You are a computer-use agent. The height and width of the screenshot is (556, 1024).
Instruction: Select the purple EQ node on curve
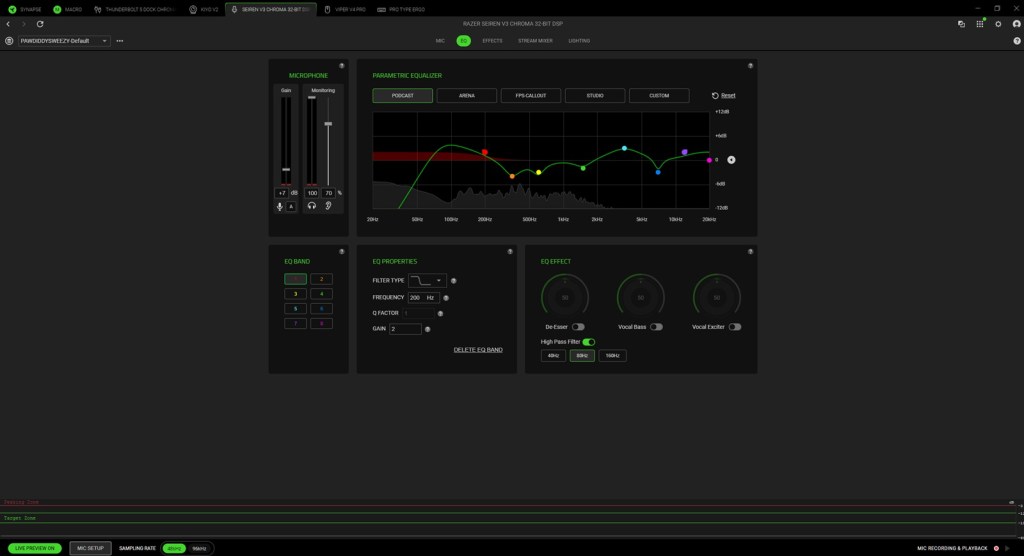(x=684, y=152)
